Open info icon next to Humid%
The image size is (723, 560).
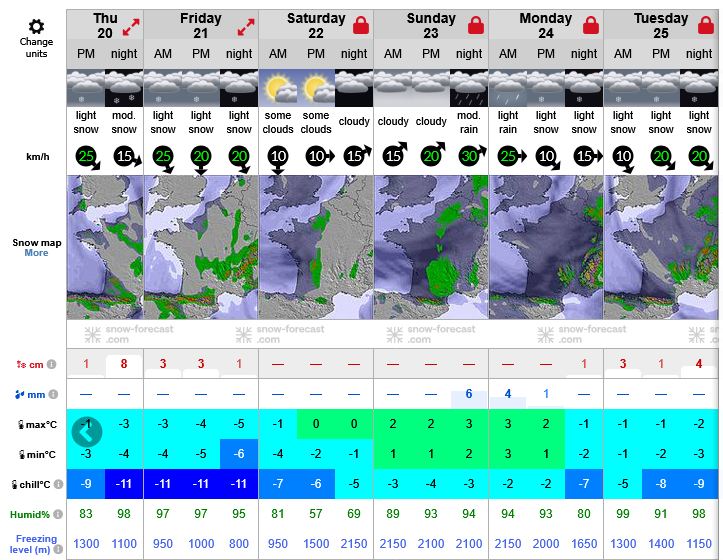point(58,514)
